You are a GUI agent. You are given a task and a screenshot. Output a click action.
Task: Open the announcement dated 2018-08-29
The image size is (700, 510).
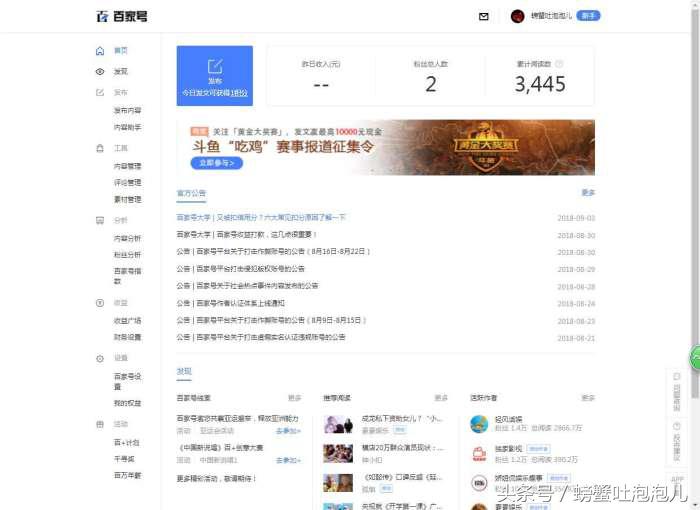click(x=241, y=269)
